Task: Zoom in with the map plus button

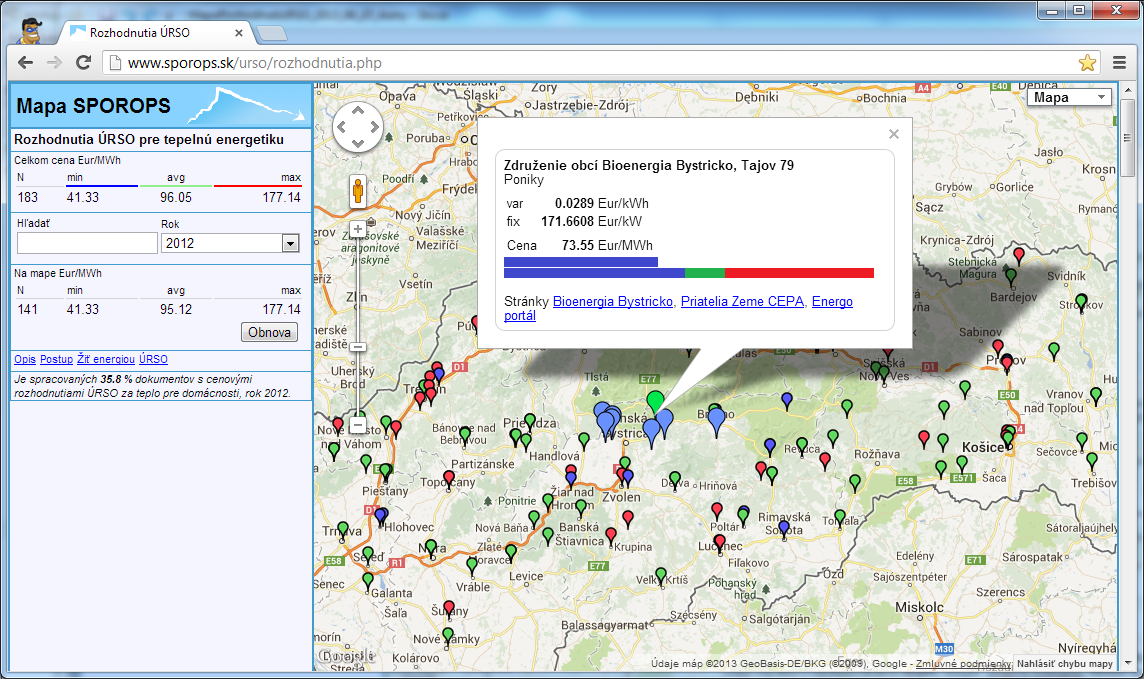Action: click(358, 229)
